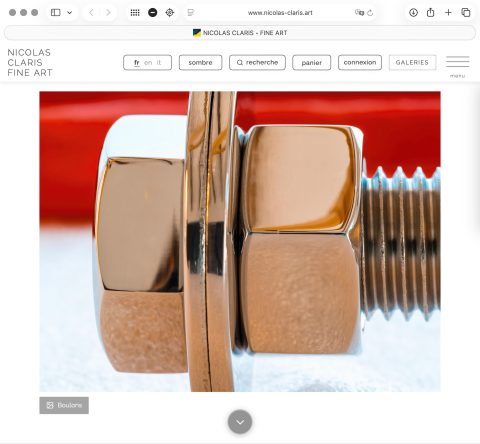480x444 pixels.
Task: Click the content blocker extension icon
Action: point(152,13)
